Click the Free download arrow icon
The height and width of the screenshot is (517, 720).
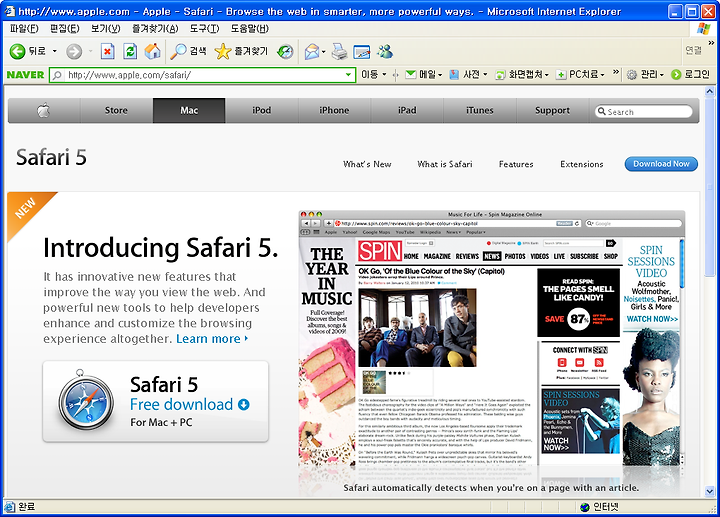click(244, 404)
